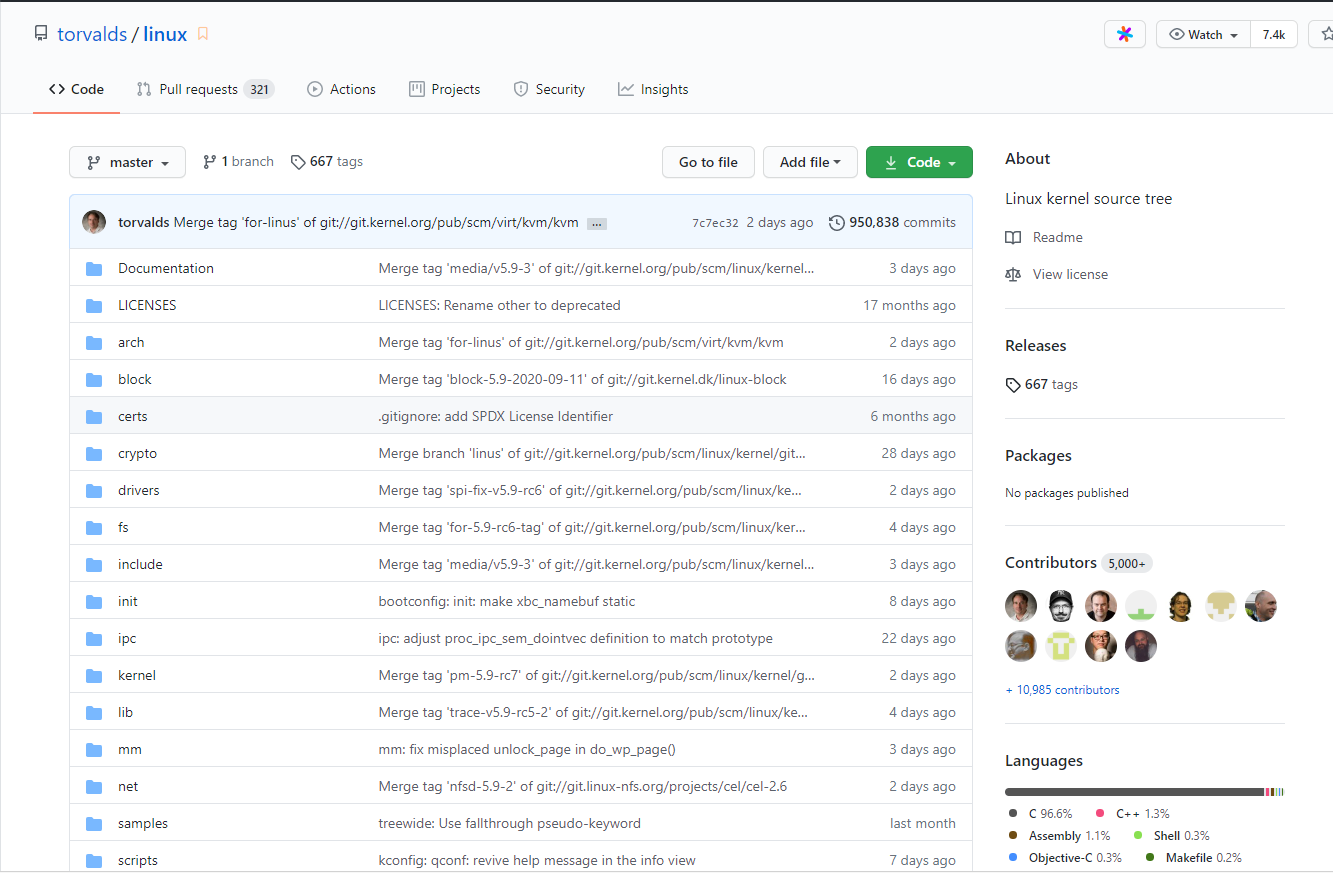Expand the commit message ellipsis button
1333x873 pixels.
point(597,224)
